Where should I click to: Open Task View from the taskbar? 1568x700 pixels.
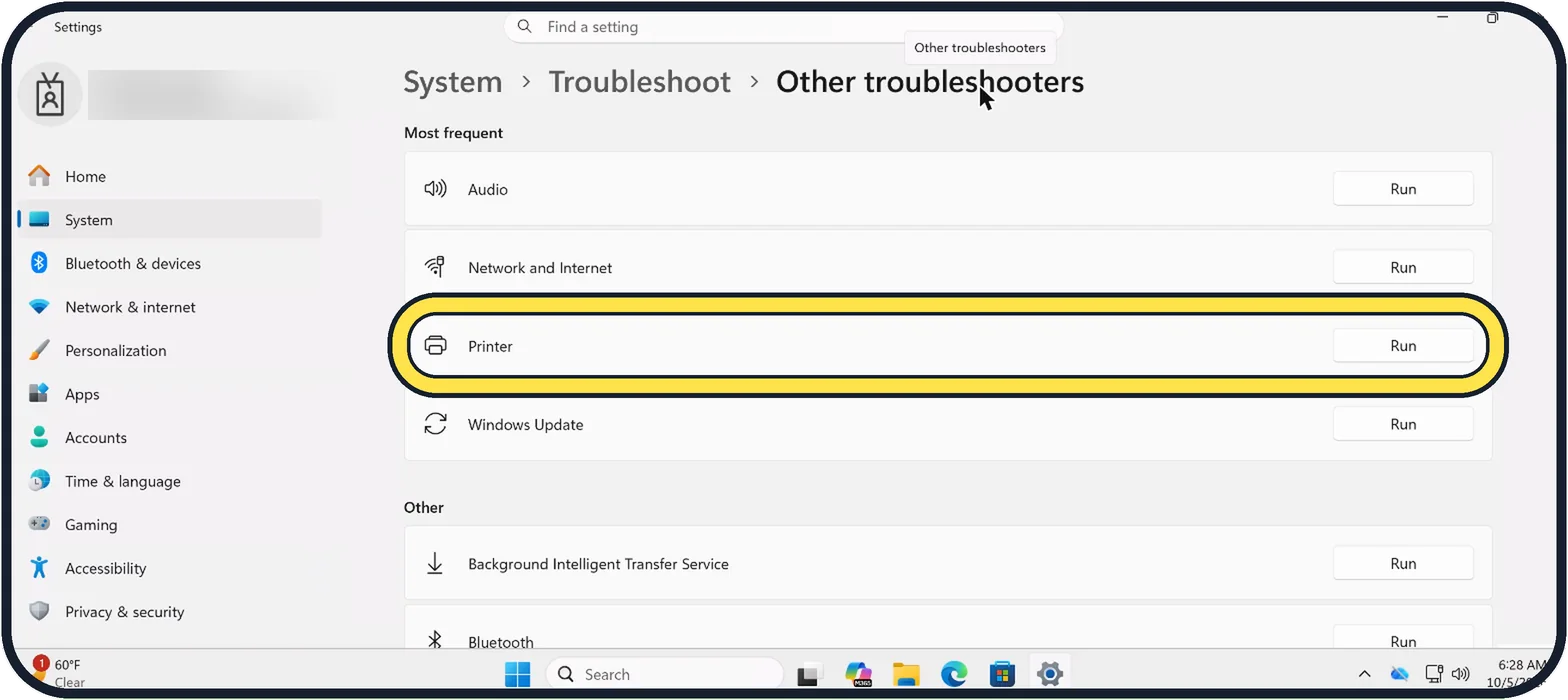point(809,675)
